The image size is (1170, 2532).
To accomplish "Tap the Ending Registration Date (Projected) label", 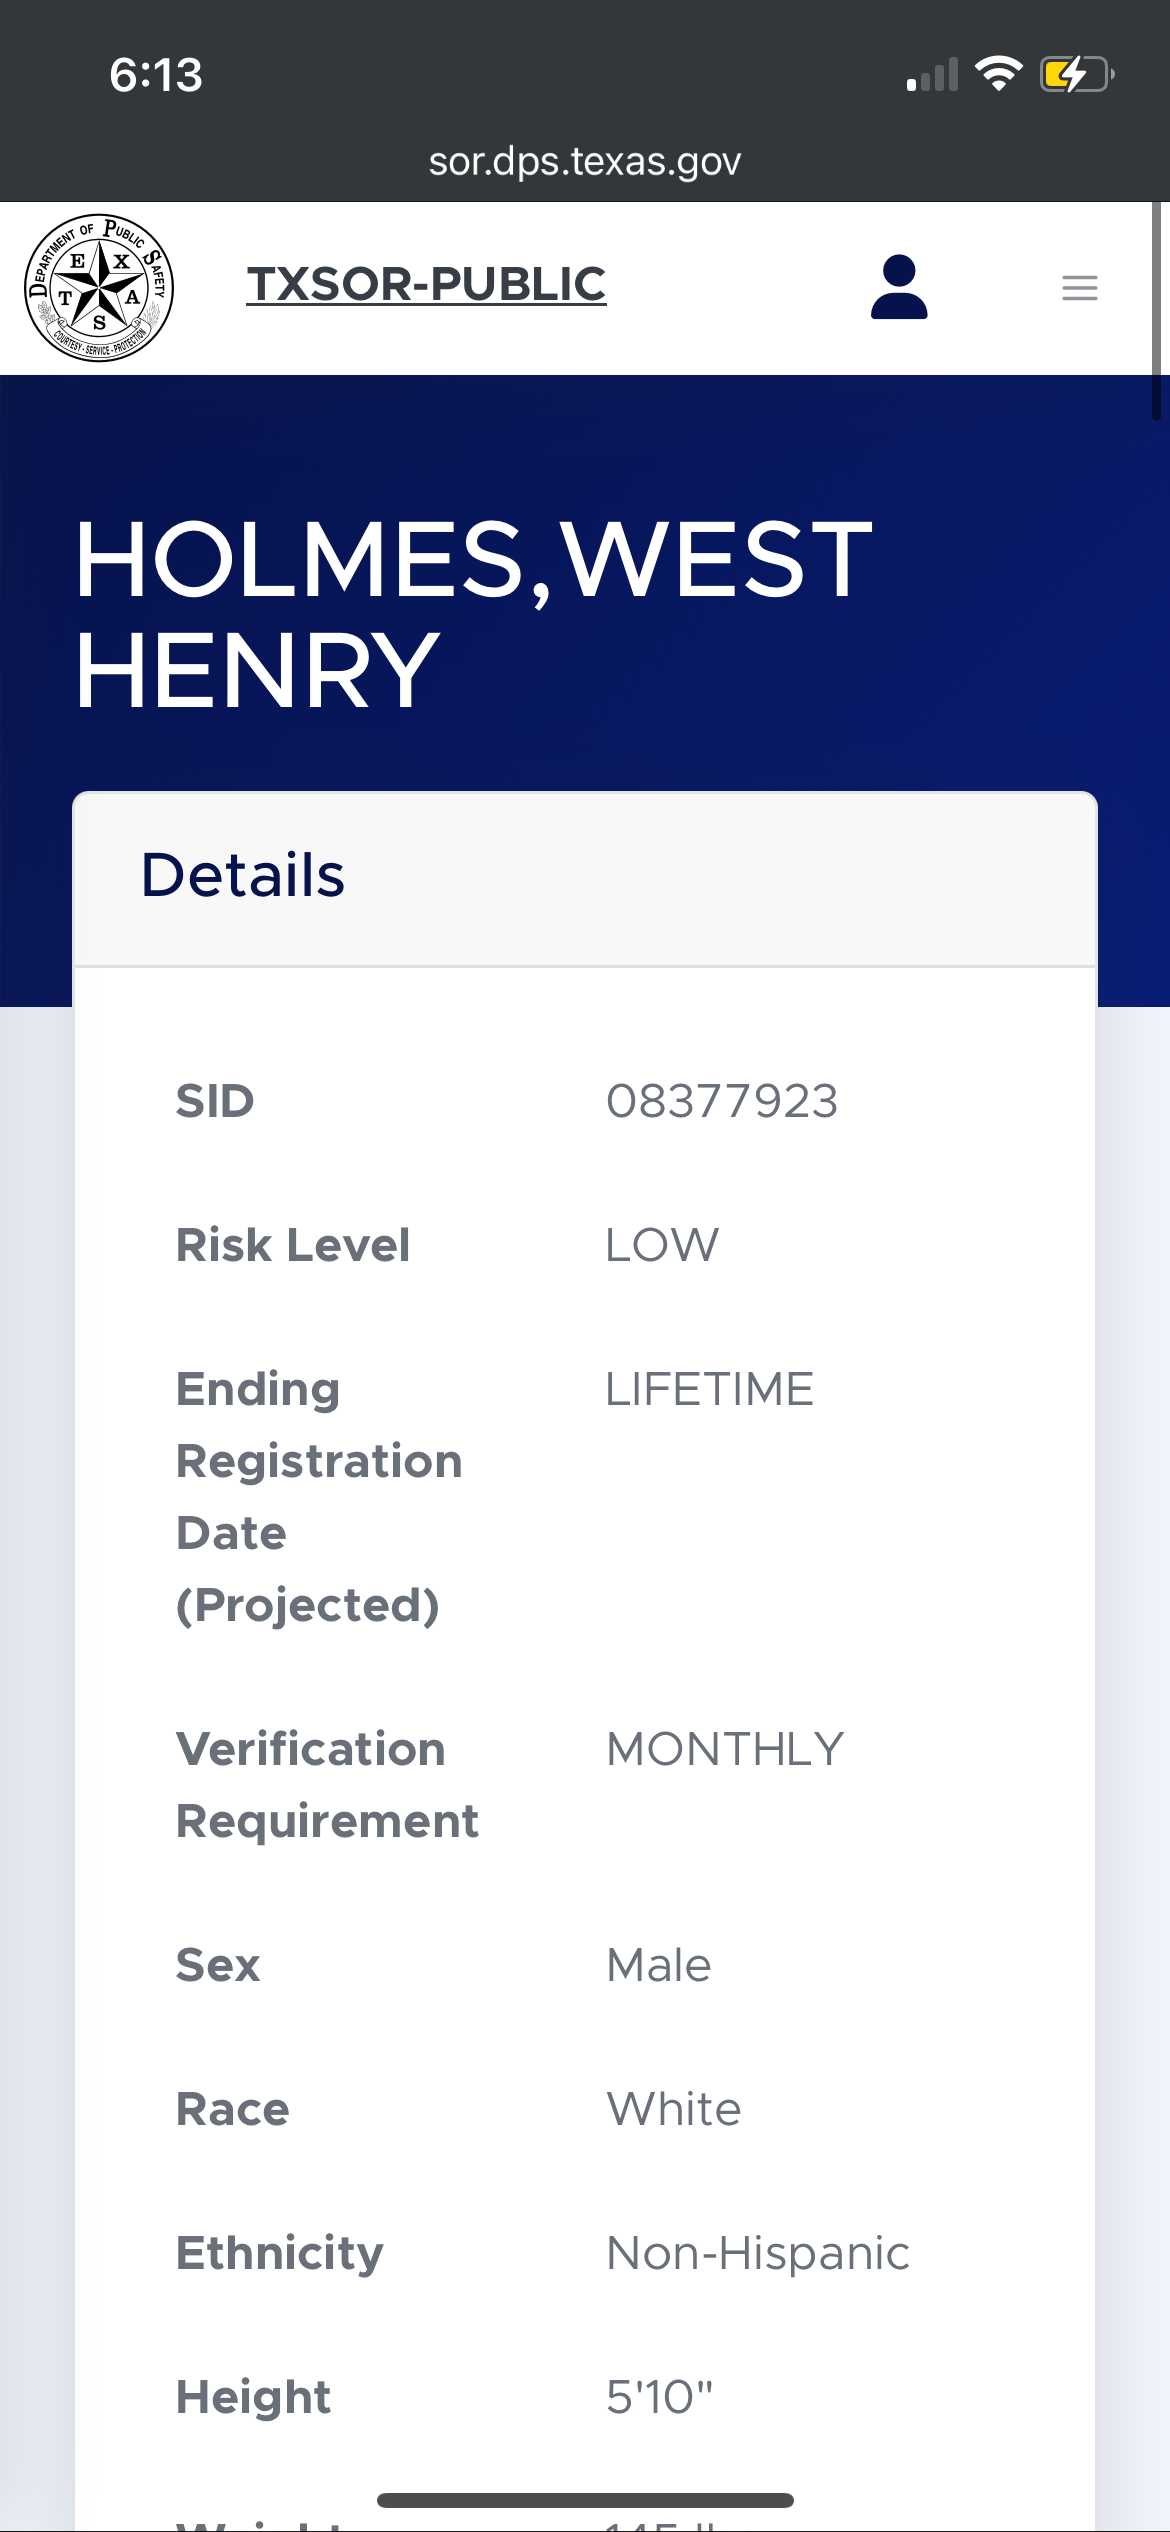I will point(319,1496).
